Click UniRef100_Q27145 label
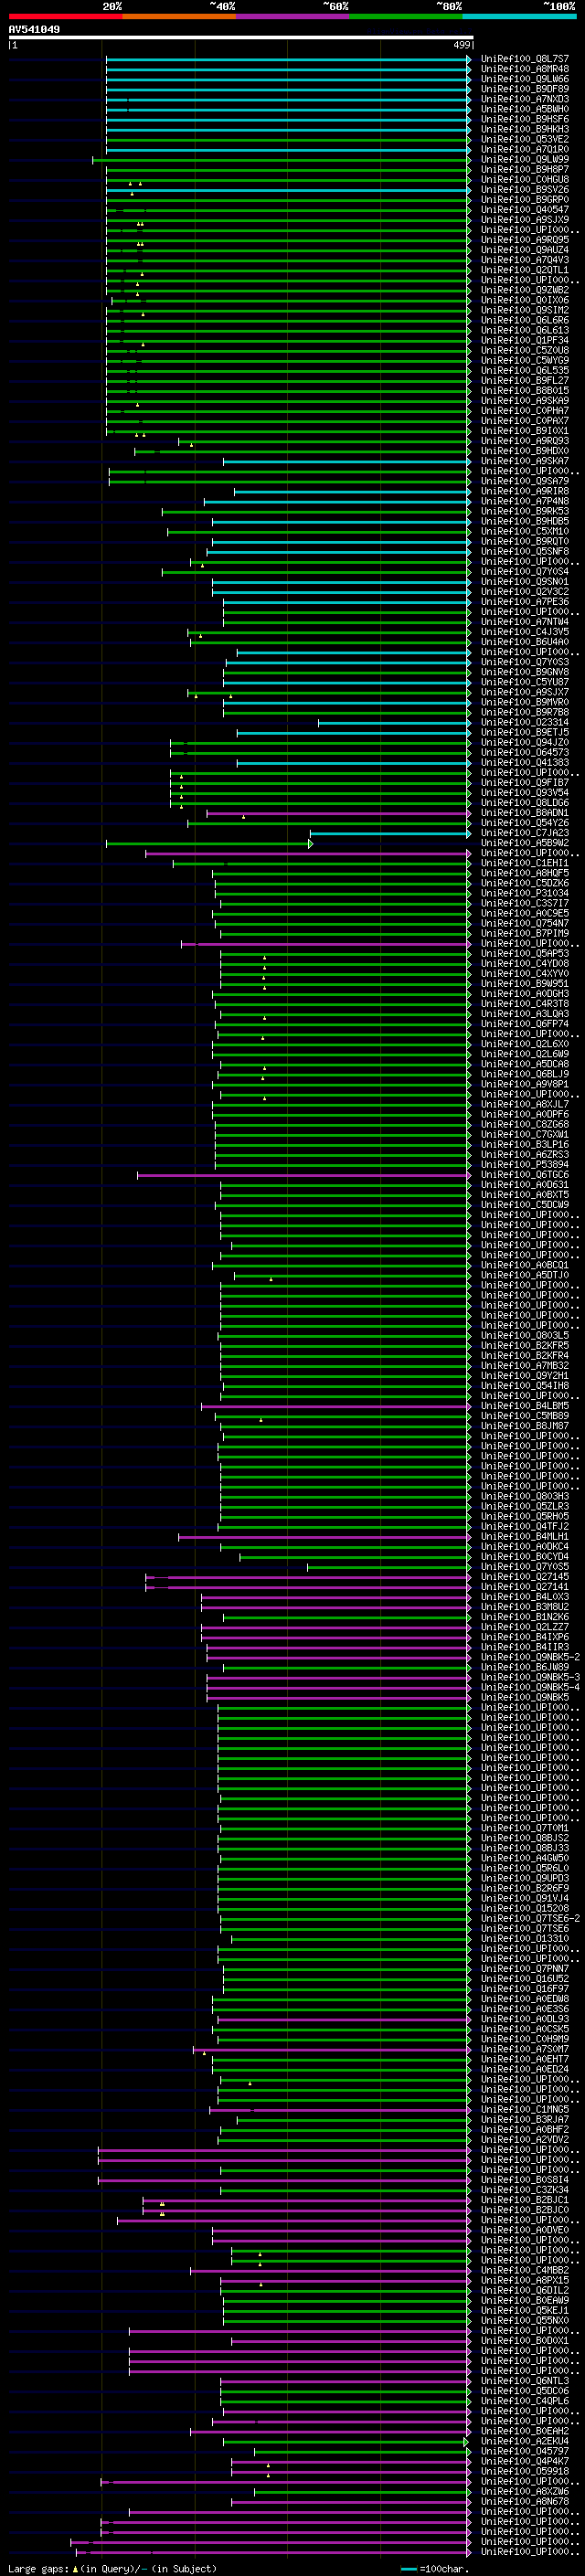Image resolution: width=585 pixels, height=2576 pixels. (x=524, y=1577)
